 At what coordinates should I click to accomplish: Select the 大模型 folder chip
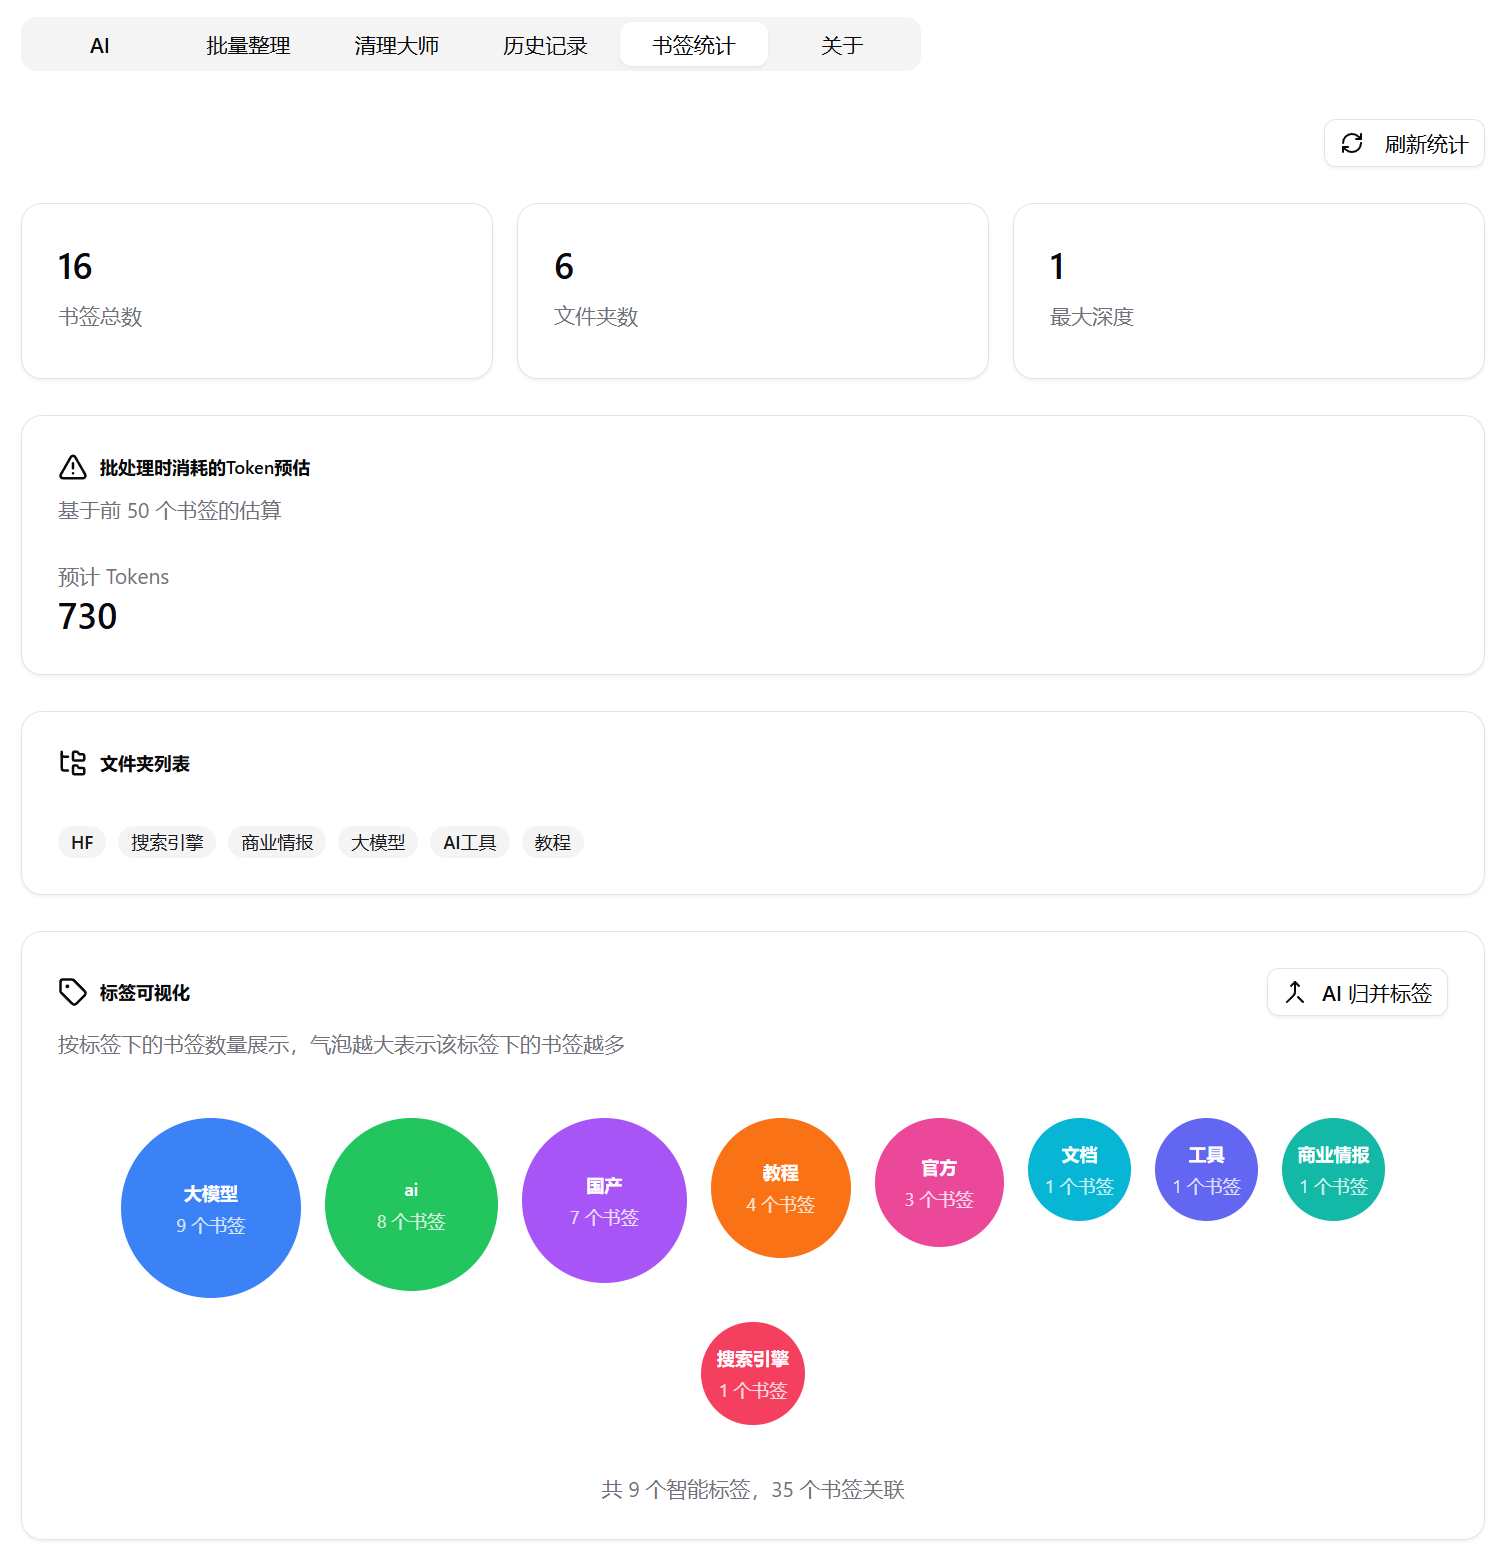[378, 843]
